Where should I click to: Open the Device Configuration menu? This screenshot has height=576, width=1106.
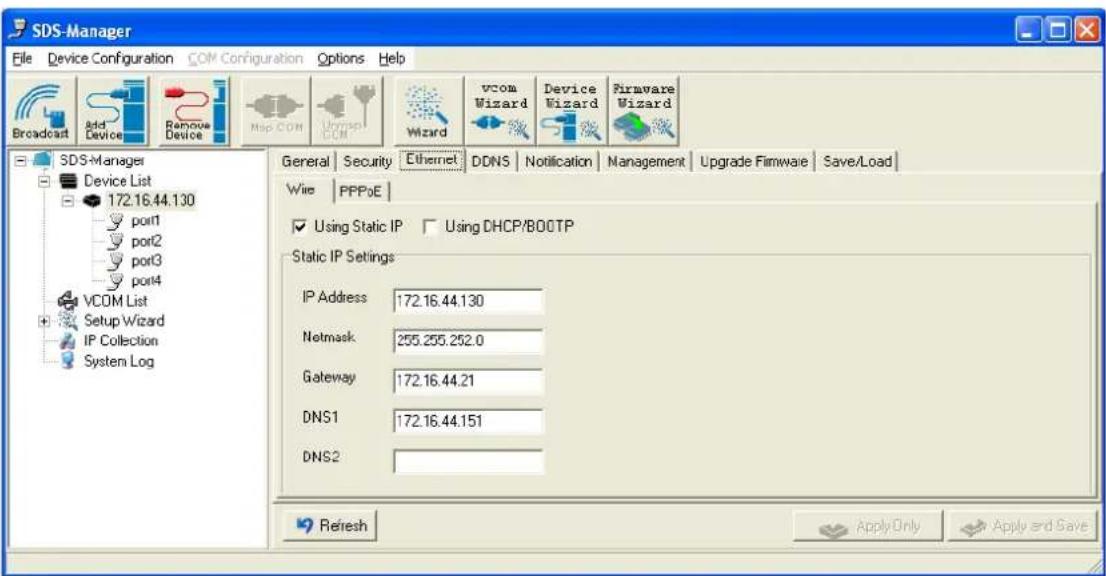click(110, 59)
